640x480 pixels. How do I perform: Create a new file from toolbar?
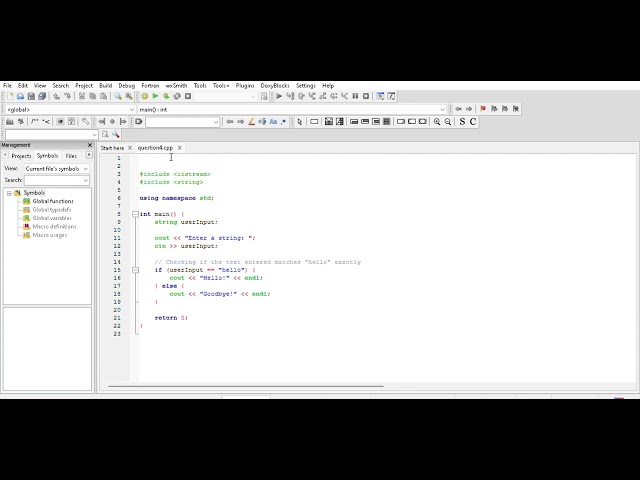click(10, 96)
